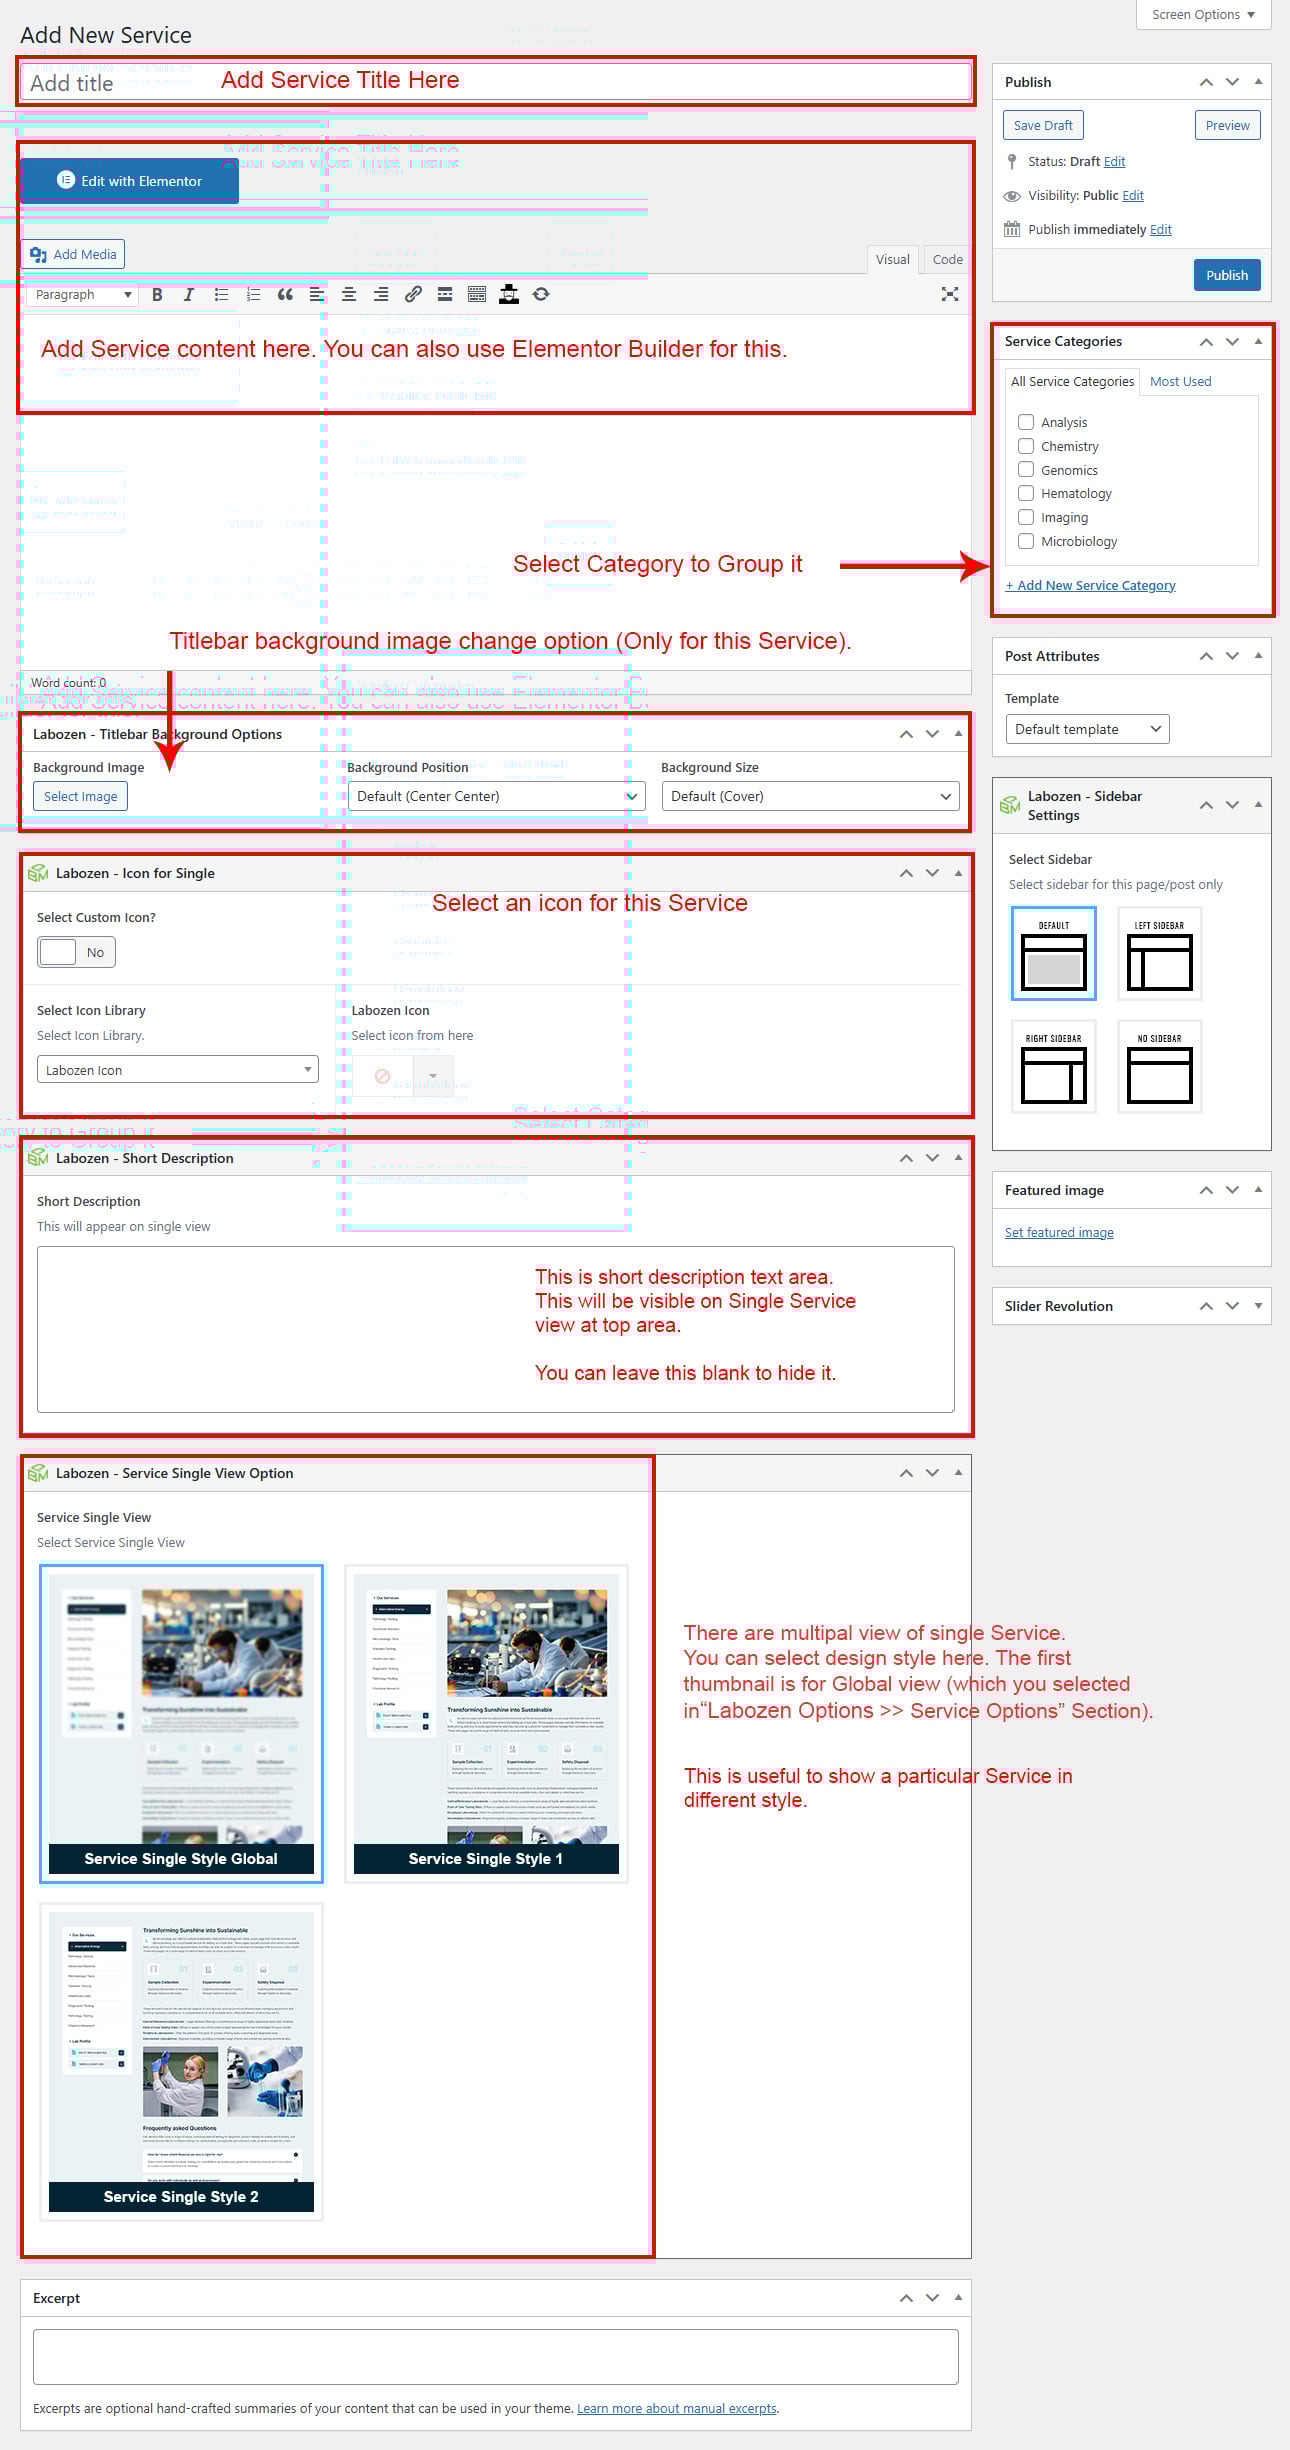This screenshot has height=2450, width=1290.
Task: Click the Blockquote icon
Action: coord(285,295)
